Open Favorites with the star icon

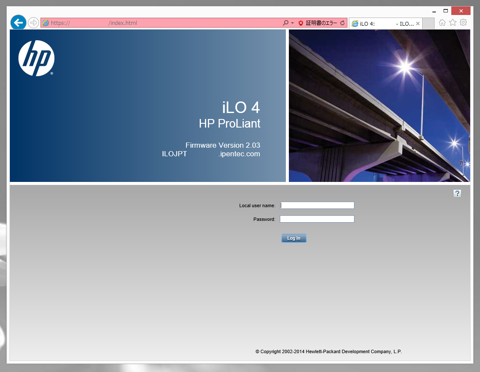point(453,22)
